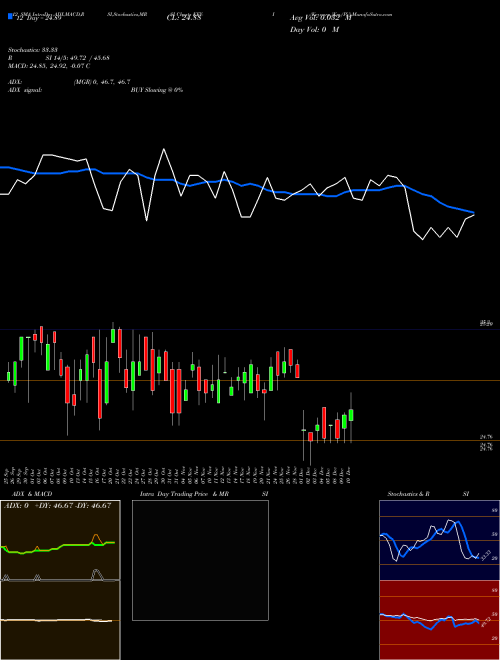Click the 'ADX & MACD' panel title
Image resolution: width=500 pixels, height=660 pixels.
pos(32,494)
